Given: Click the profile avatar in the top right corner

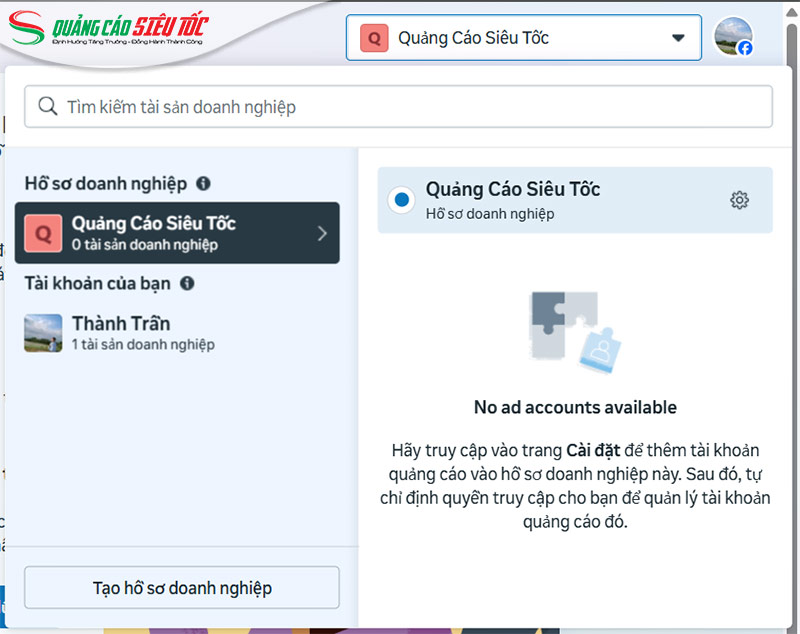Looking at the screenshot, I should tap(734, 36).
